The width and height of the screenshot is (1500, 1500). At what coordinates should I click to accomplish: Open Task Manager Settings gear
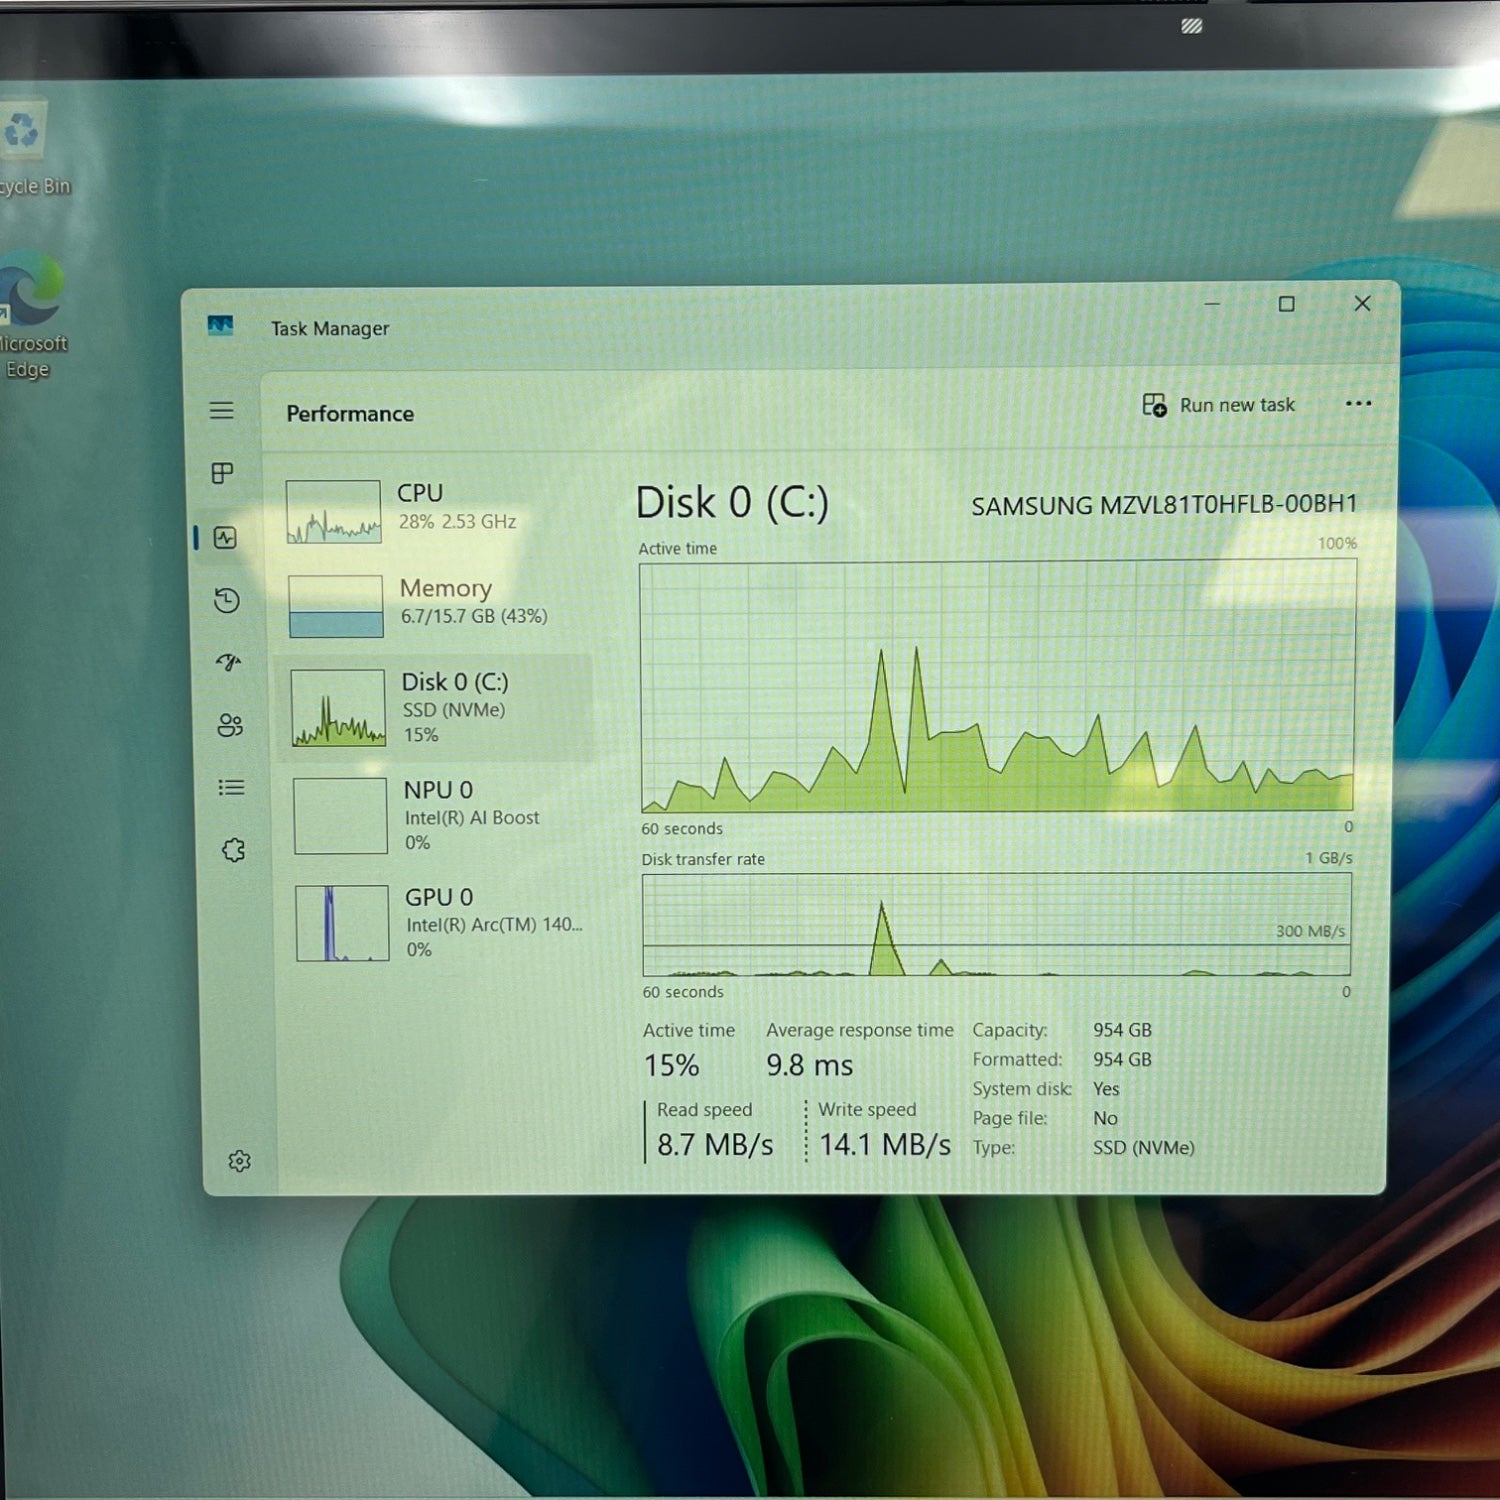point(239,1161)
